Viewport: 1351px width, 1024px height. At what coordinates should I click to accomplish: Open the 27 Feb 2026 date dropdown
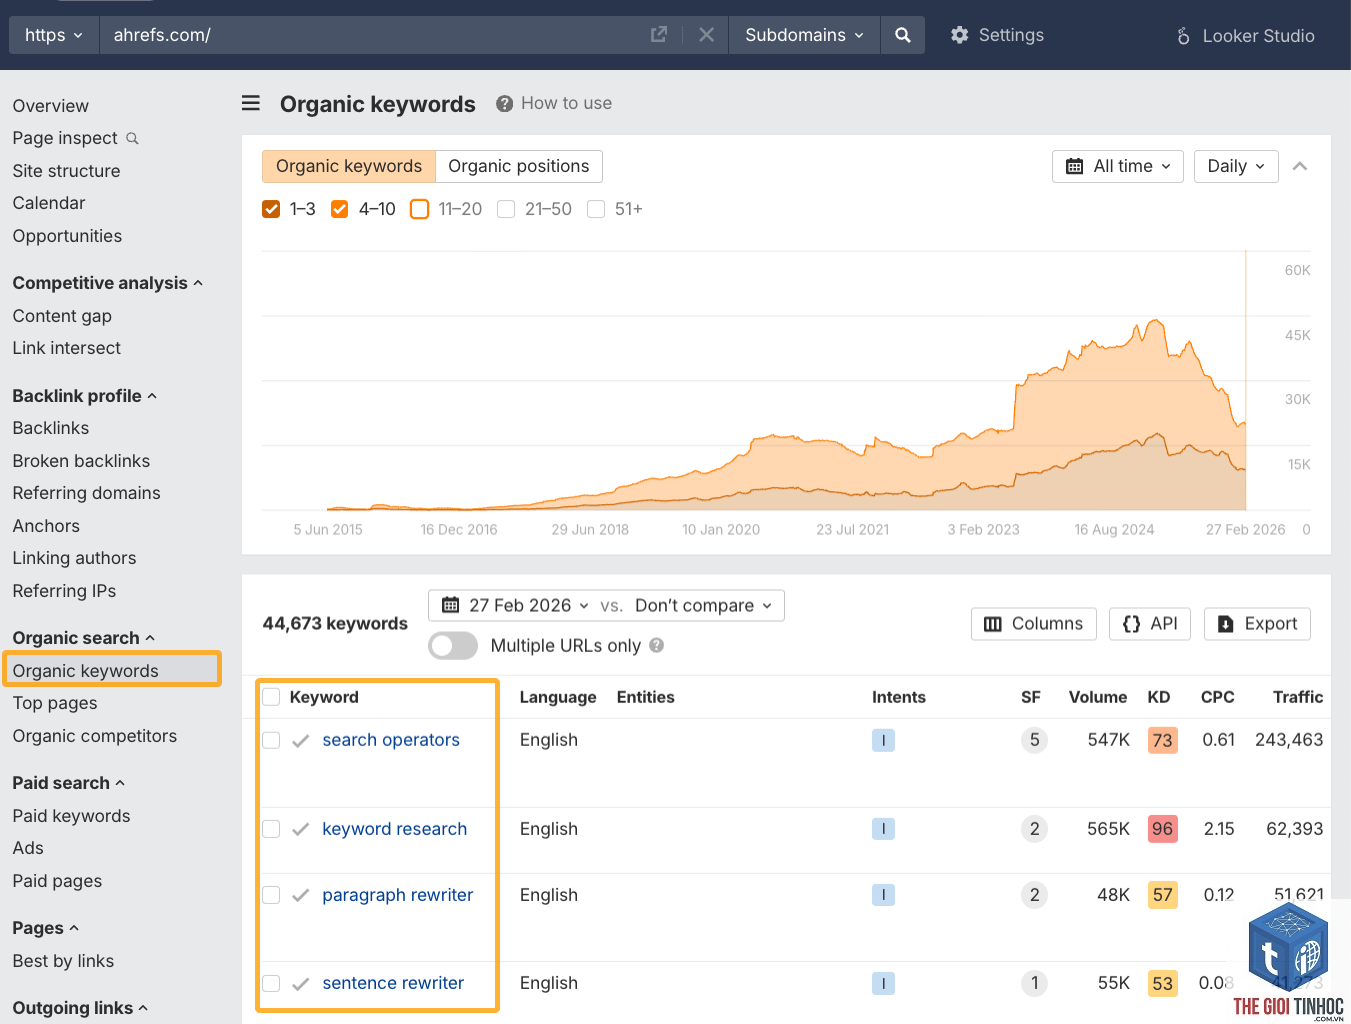click(x=515, y=605)
